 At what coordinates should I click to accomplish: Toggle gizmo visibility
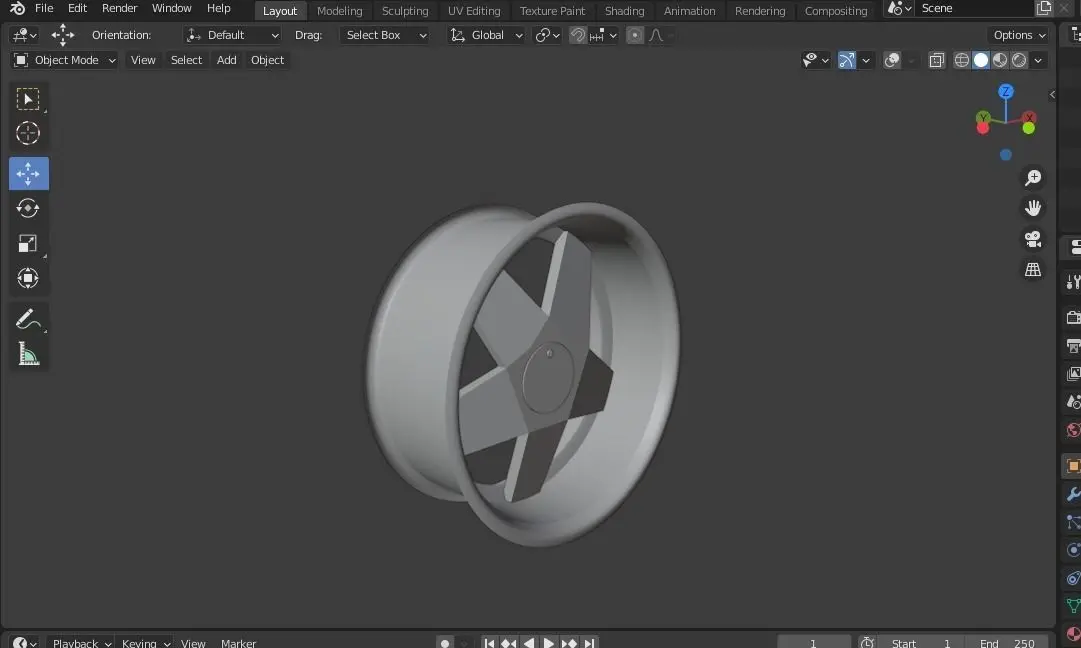click(x=847, y=60)
